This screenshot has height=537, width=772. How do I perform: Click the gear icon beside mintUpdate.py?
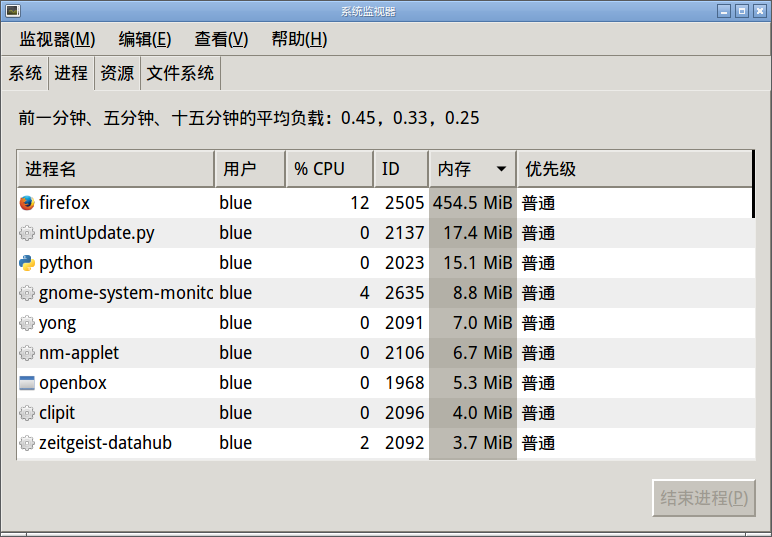[x=27, y=233]
